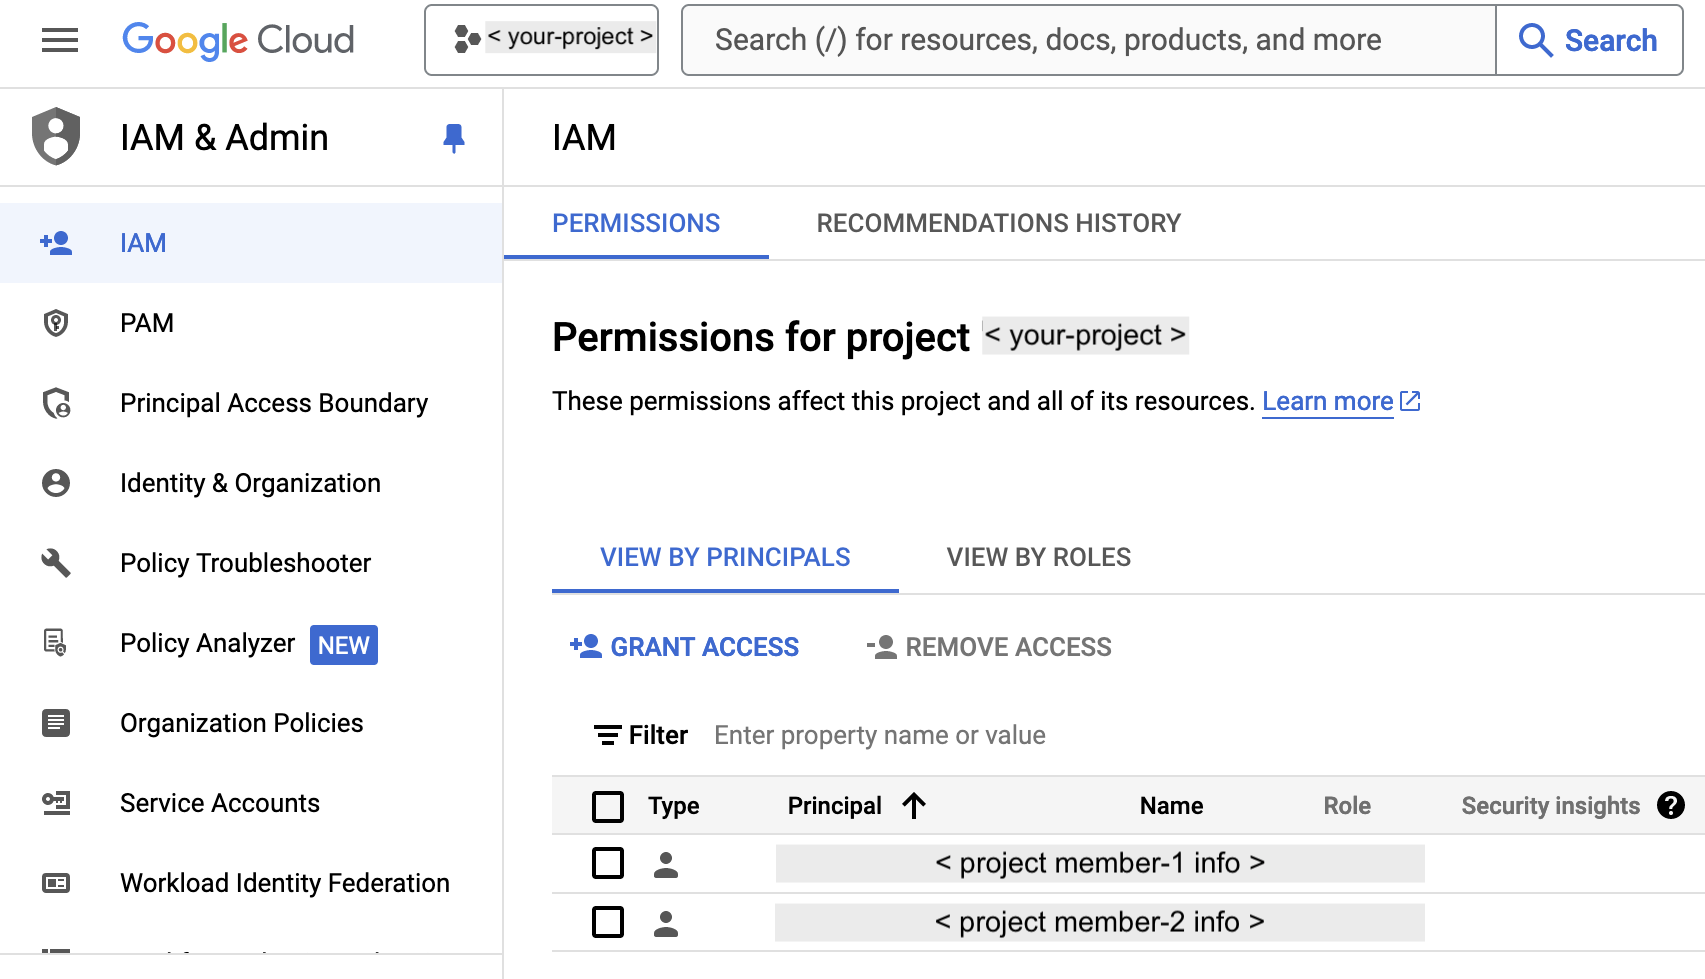This screenshot has height=979, width=1705.
Task: Click the Google Cloud logo
Action: (x=238, y=40)
